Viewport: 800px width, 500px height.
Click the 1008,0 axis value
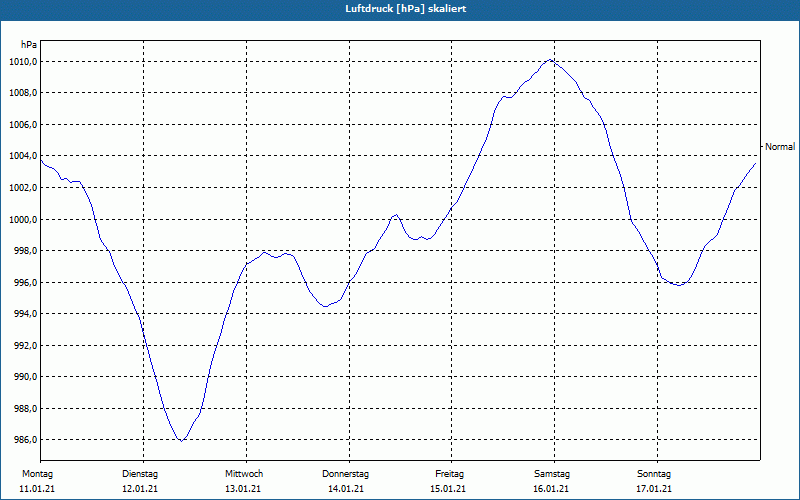click(22, 93)
